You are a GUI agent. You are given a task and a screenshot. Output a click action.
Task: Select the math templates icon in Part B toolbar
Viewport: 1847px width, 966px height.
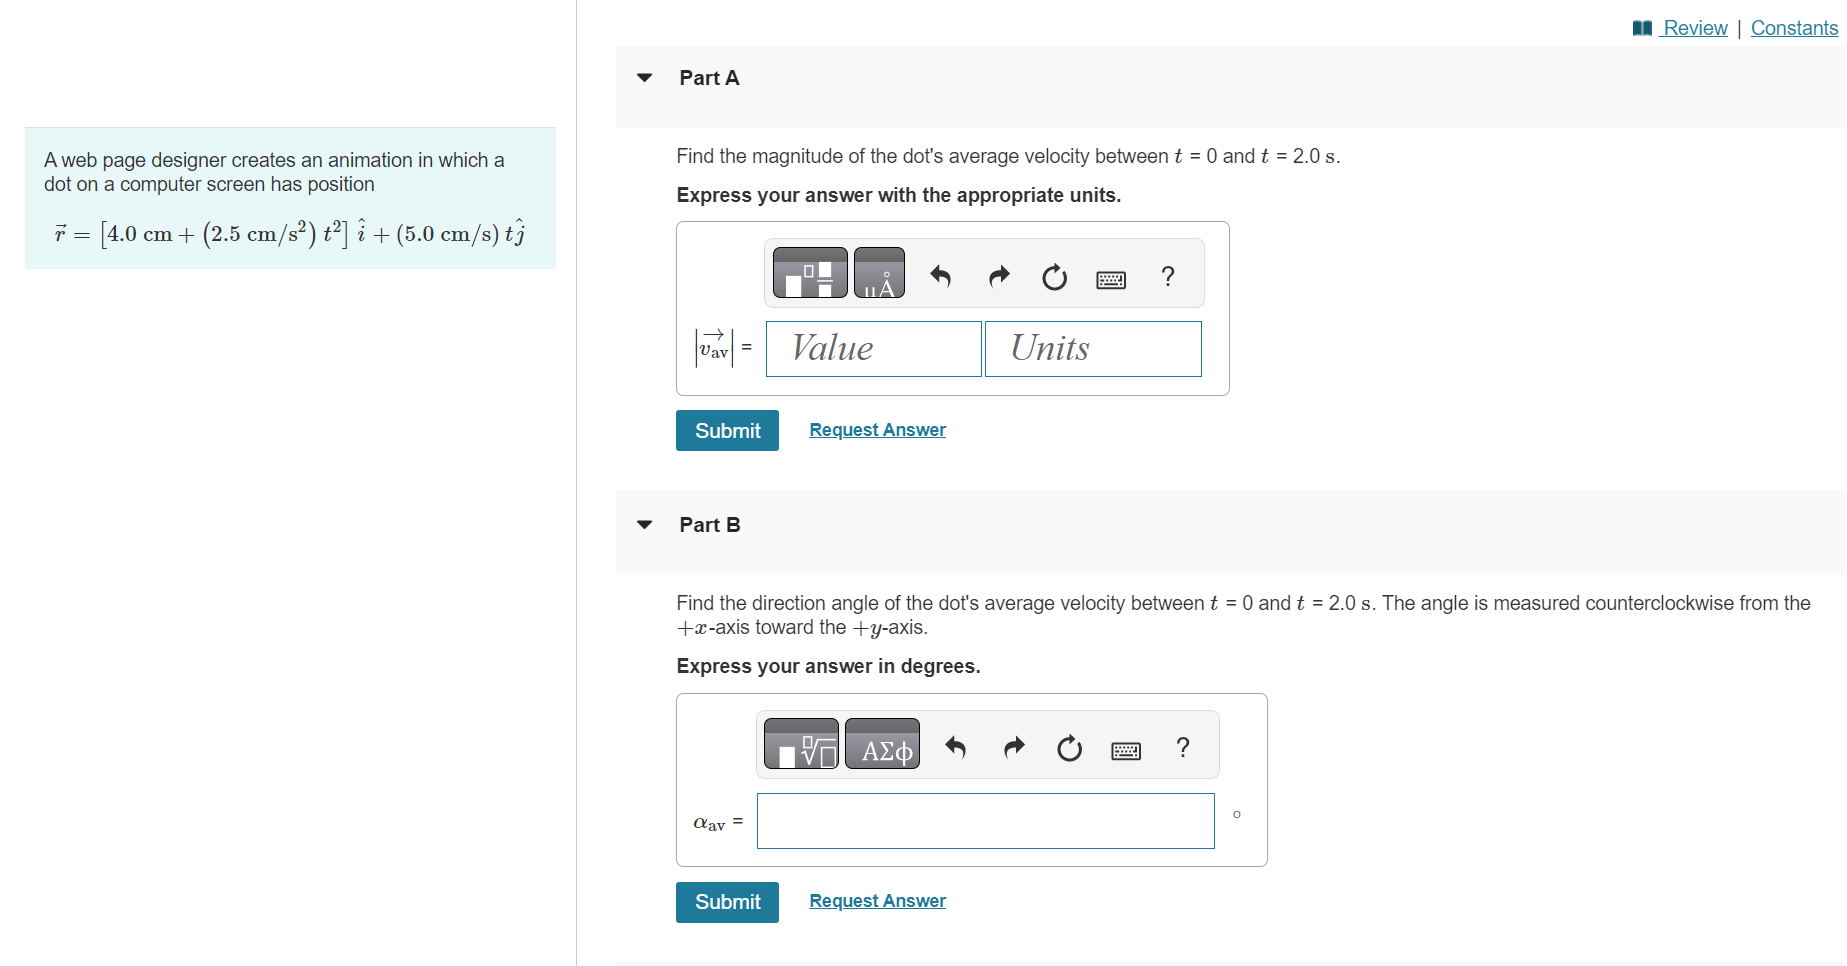[x=800, y=744]
